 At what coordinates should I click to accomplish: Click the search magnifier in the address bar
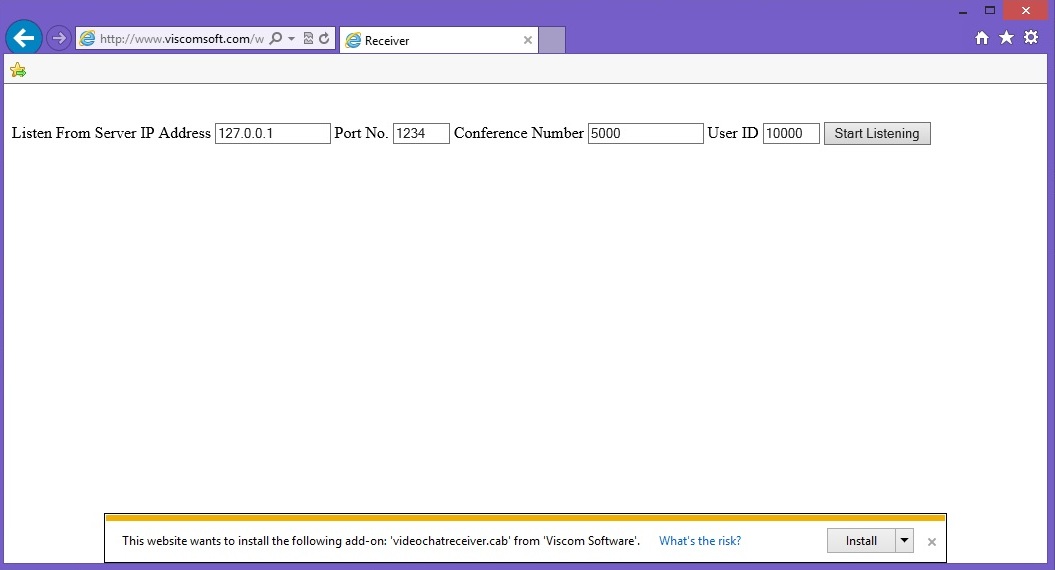coord(276,39)
